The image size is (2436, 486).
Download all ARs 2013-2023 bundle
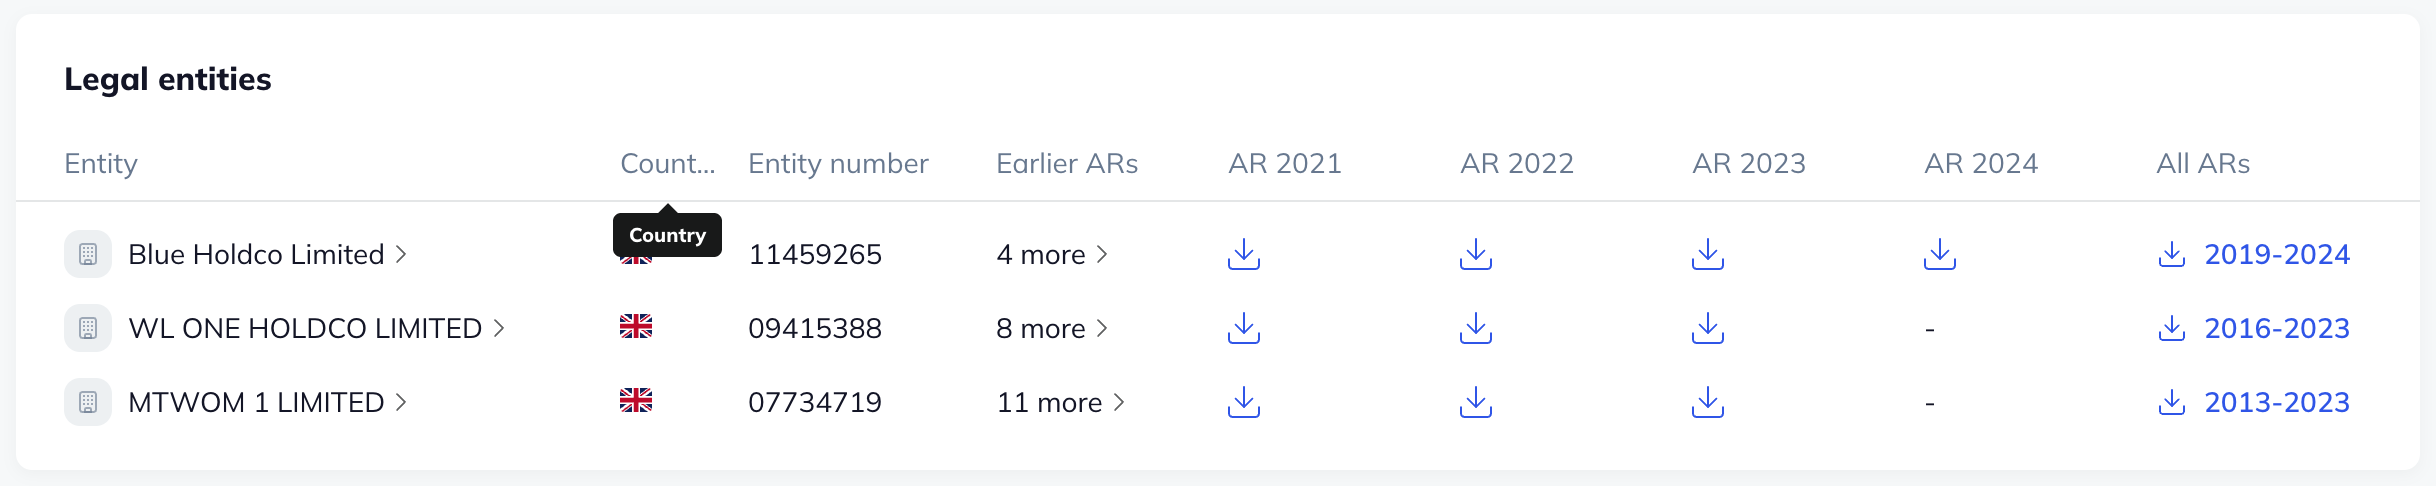point(2254,402)
